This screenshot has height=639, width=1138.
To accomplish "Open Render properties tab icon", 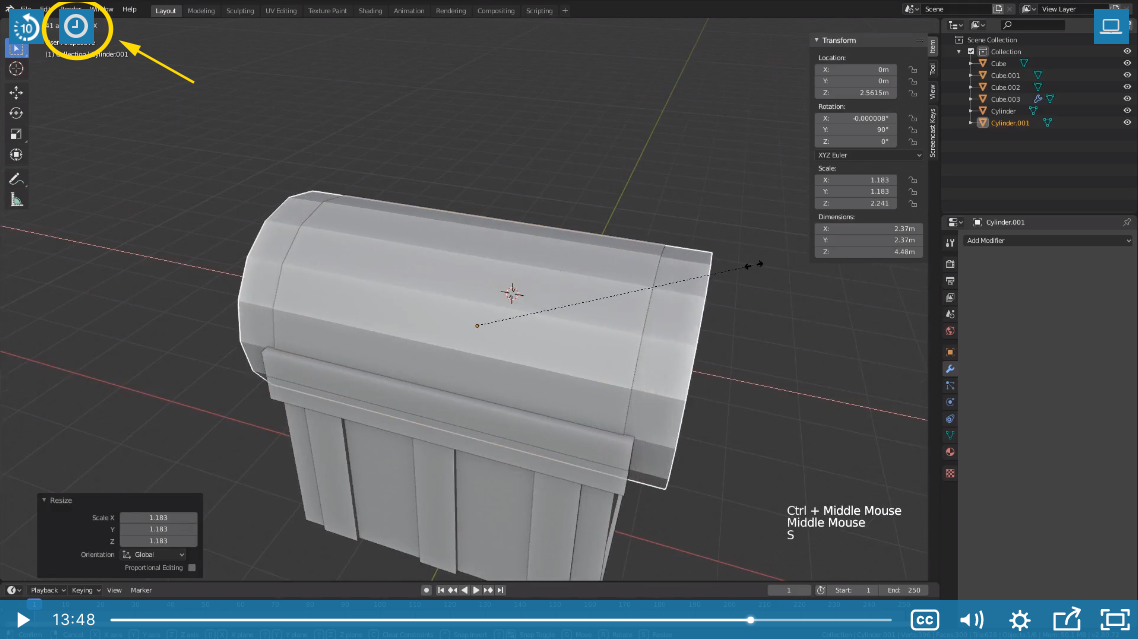I will pos(950,264).
